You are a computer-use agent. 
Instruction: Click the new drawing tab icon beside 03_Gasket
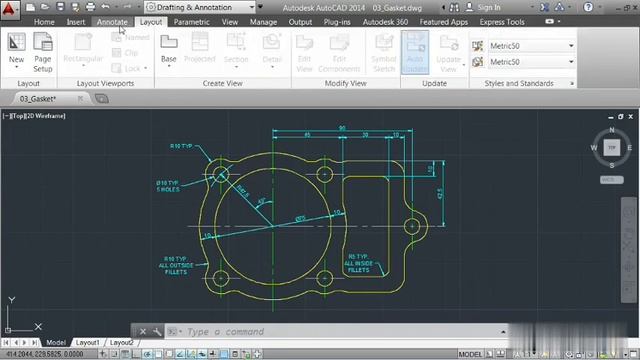coord(102,99)
